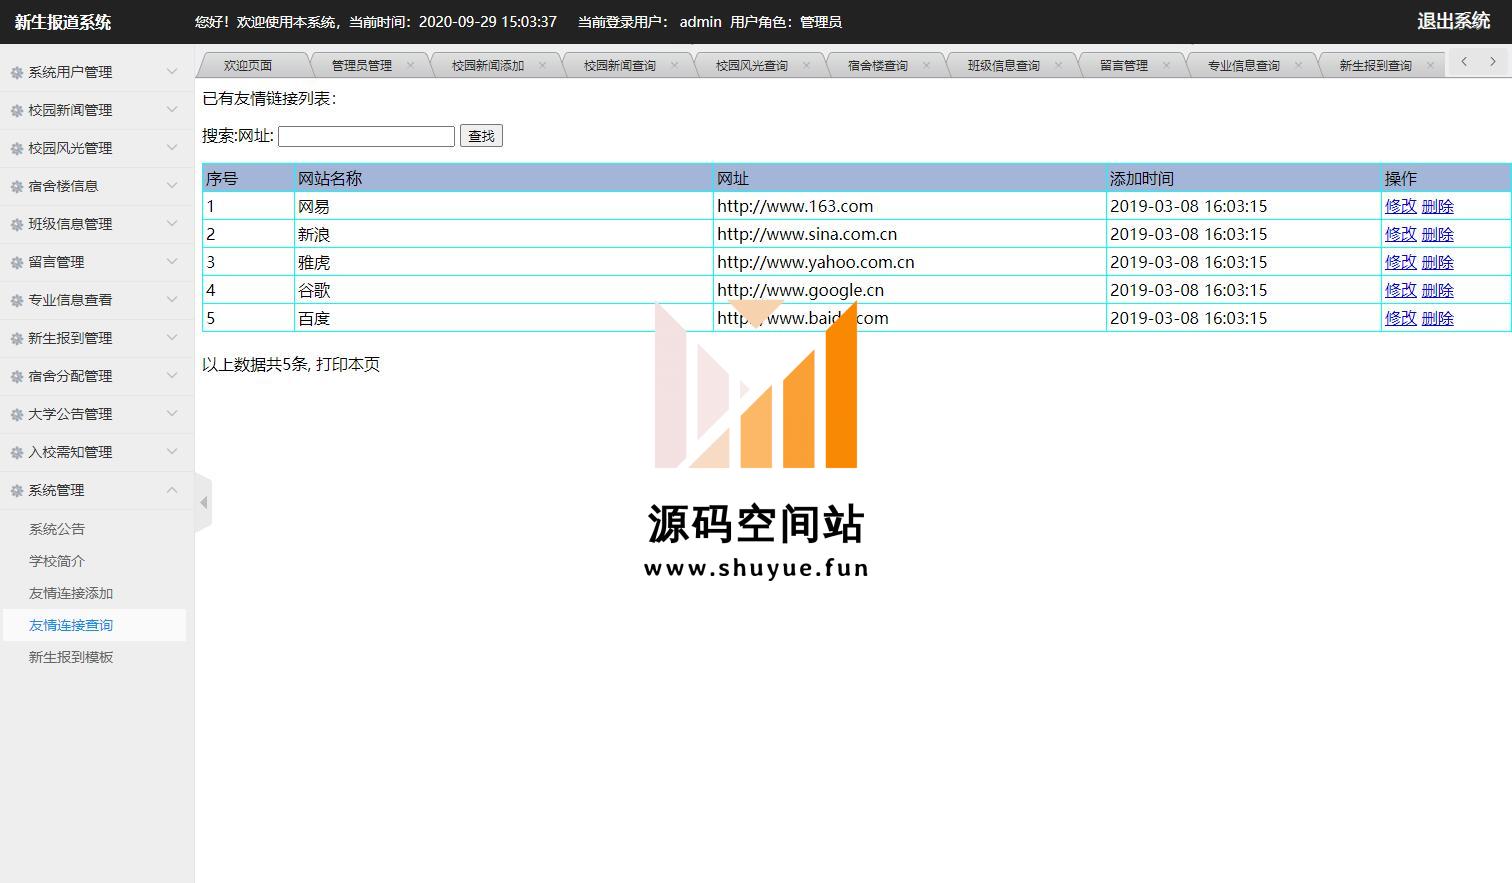The image size is (1512, 883).
Task: Click 删除 for the 雅虎 row
Action: pos(1437,262)
